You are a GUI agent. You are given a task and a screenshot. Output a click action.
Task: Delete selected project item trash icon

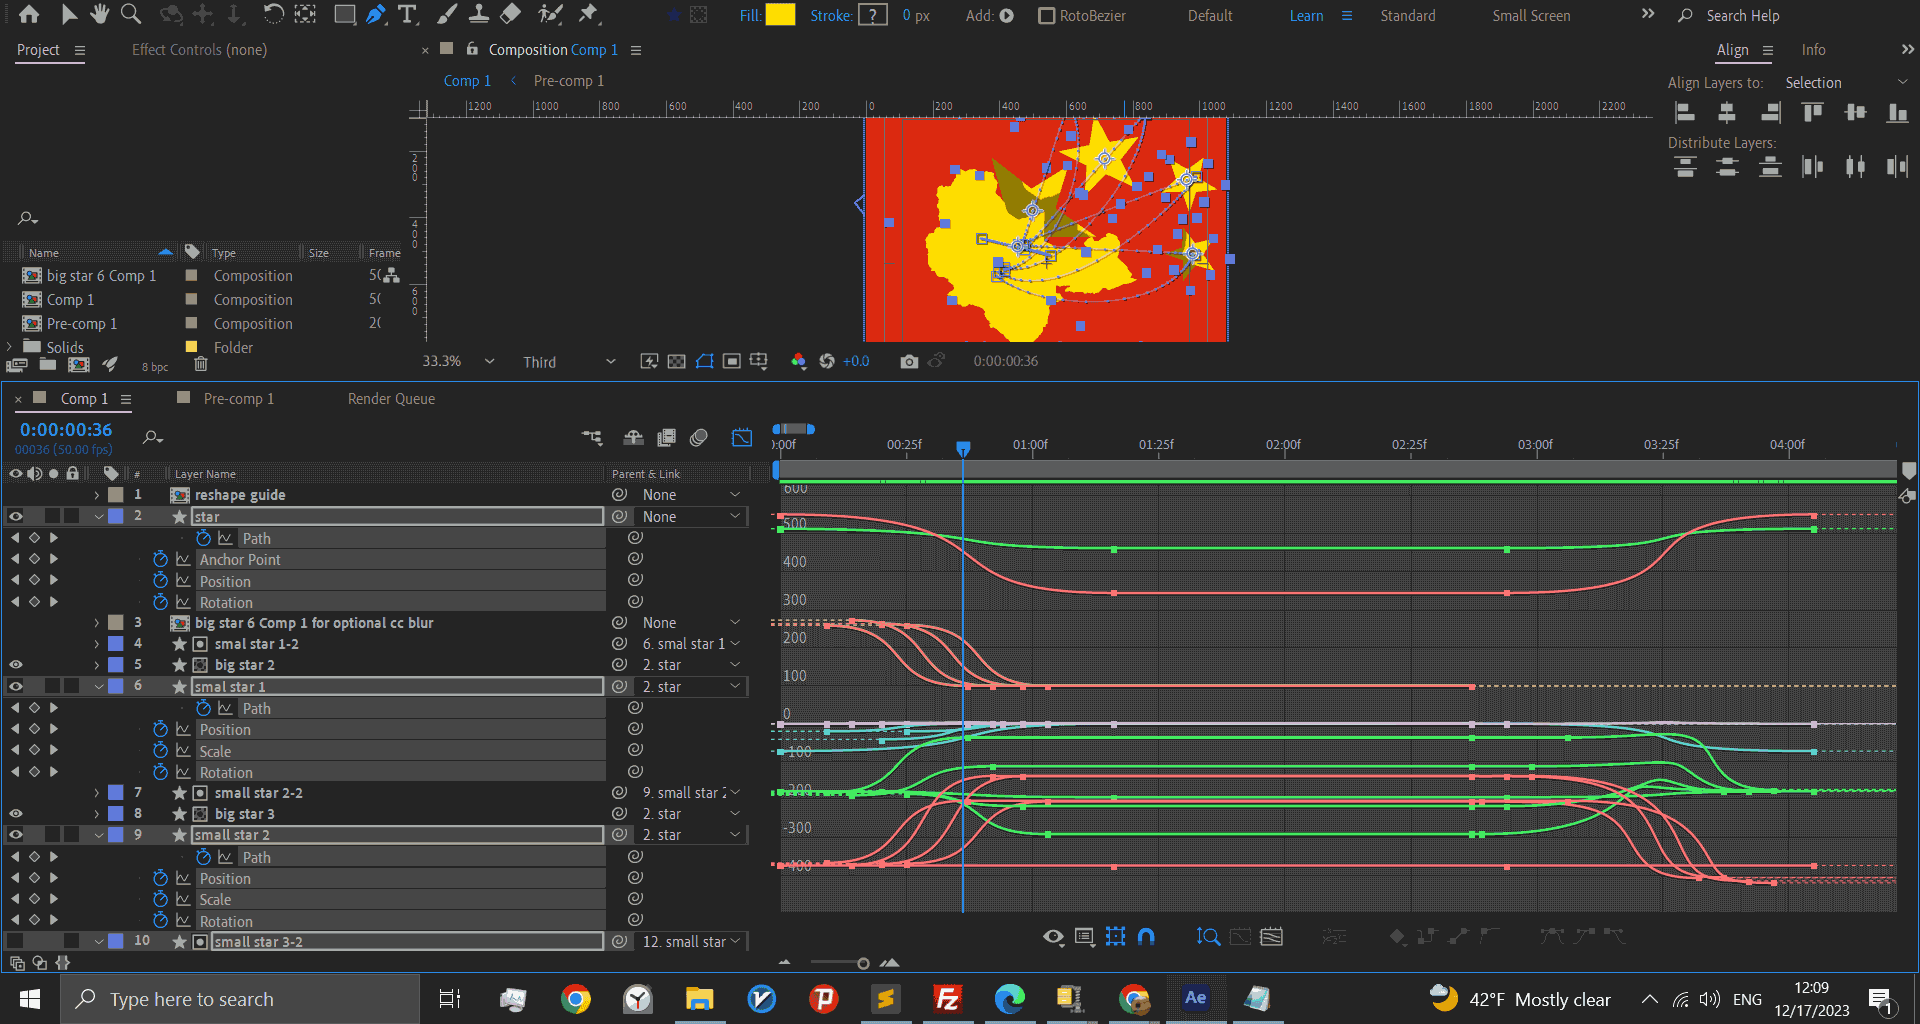(x=201, y=365)
